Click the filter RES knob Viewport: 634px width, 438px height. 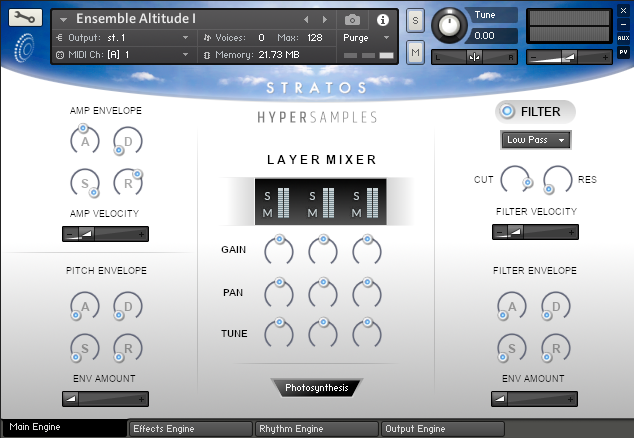click(x=558, y=179)
